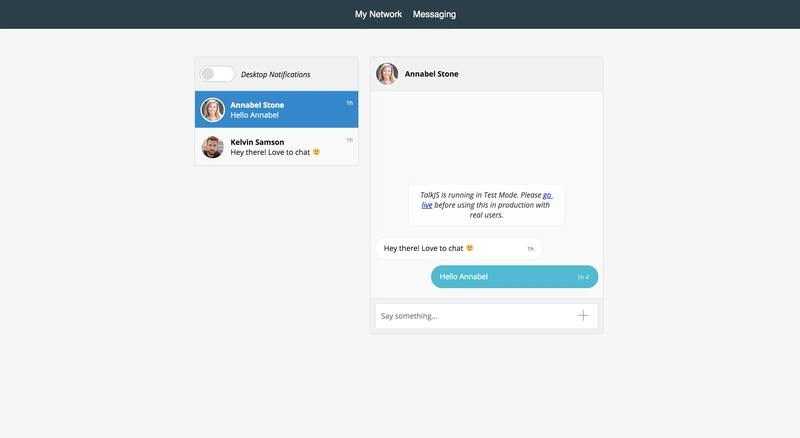Click Annabel Stone's name in chat header
Screen dimensions: 800x438
pyautogui.click(x=432, y=74)
